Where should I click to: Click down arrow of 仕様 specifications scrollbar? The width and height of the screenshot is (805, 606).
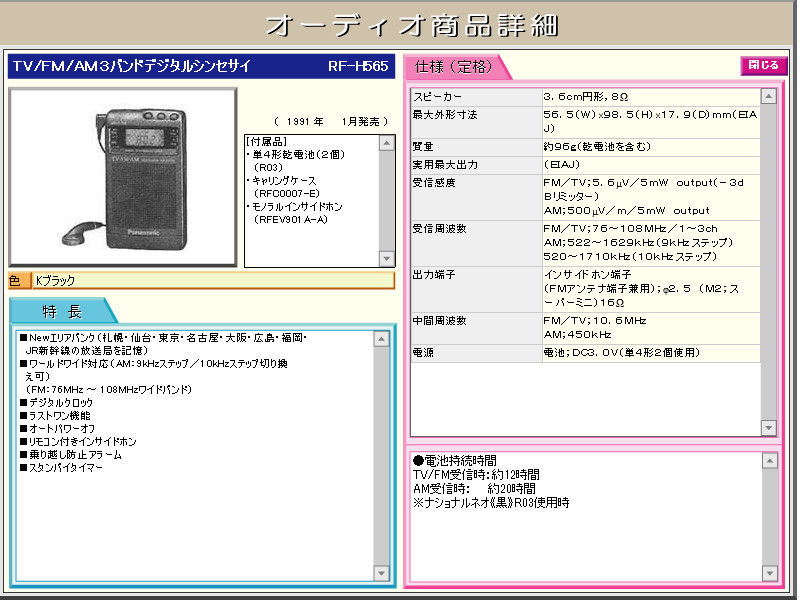769,427
